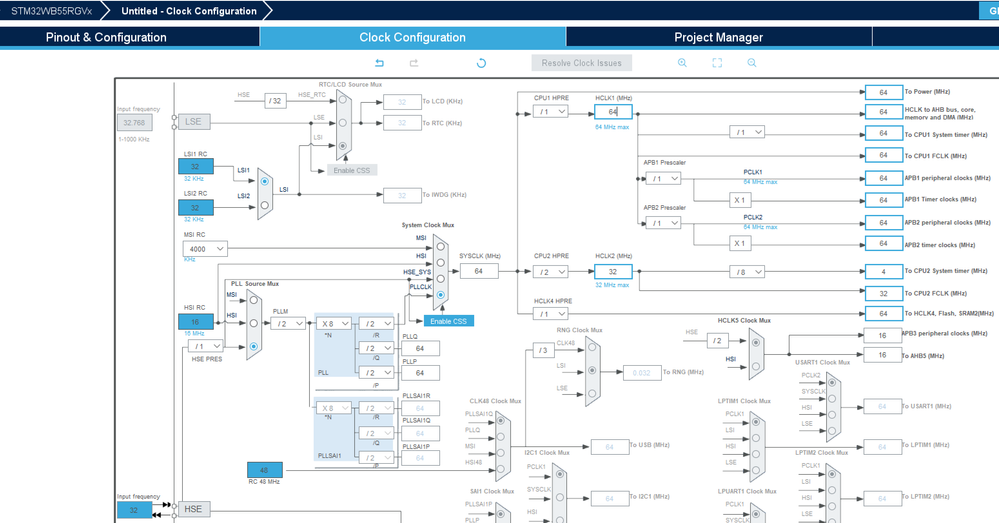This screenshot has height=523, width=999.
Task: Click the RC 48 MHz block
Action: point(264,470)
